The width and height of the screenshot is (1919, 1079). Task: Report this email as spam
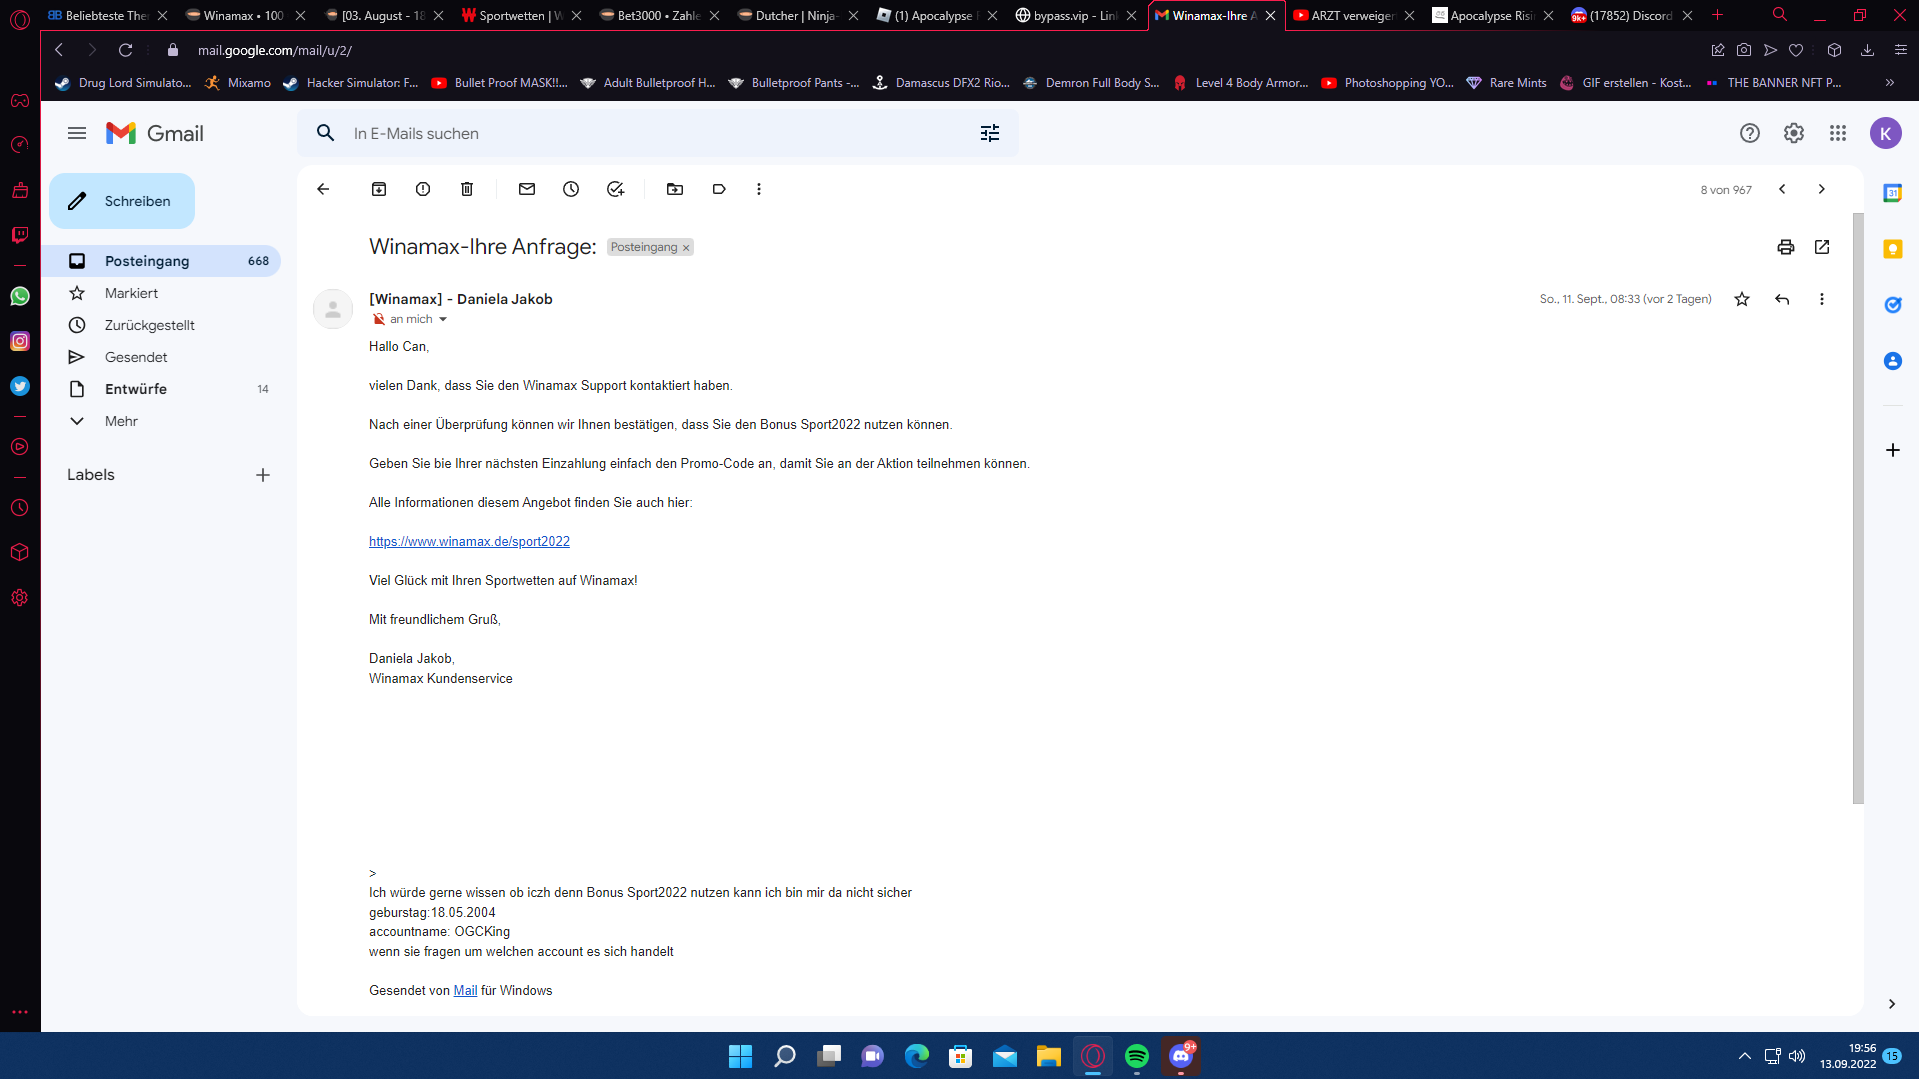point(423,189)
